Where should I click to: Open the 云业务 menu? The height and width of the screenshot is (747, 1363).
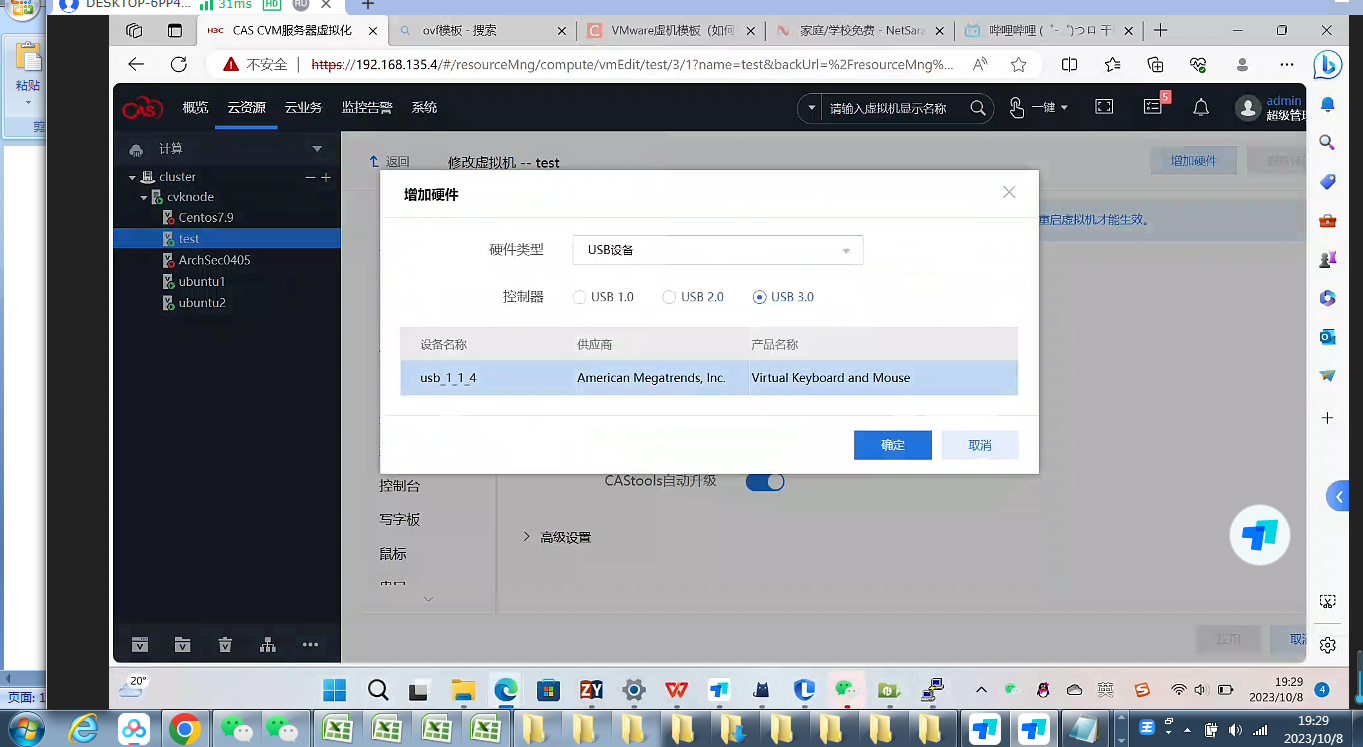(x=303, y=108)
